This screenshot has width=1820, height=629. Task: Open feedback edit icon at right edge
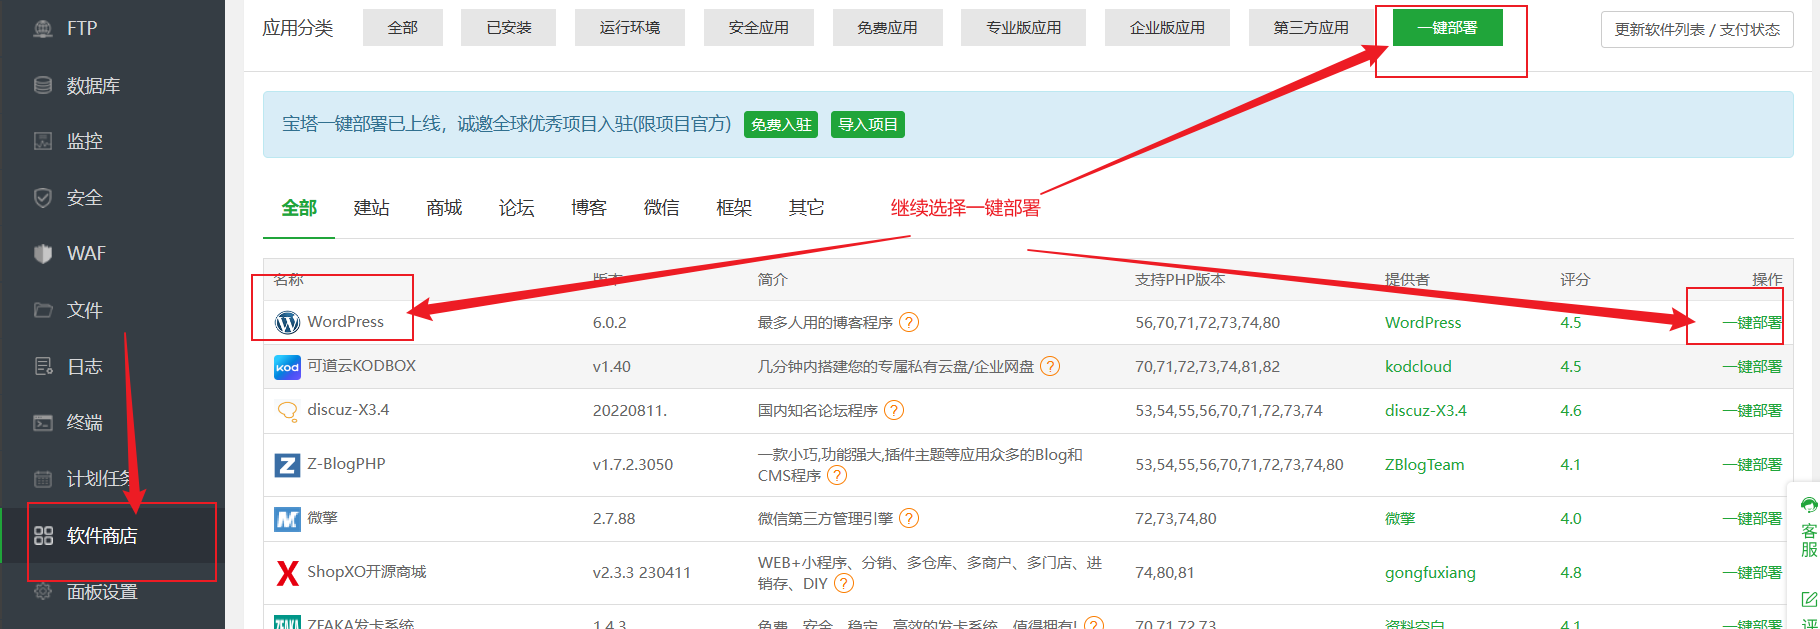pos(1809,600)
